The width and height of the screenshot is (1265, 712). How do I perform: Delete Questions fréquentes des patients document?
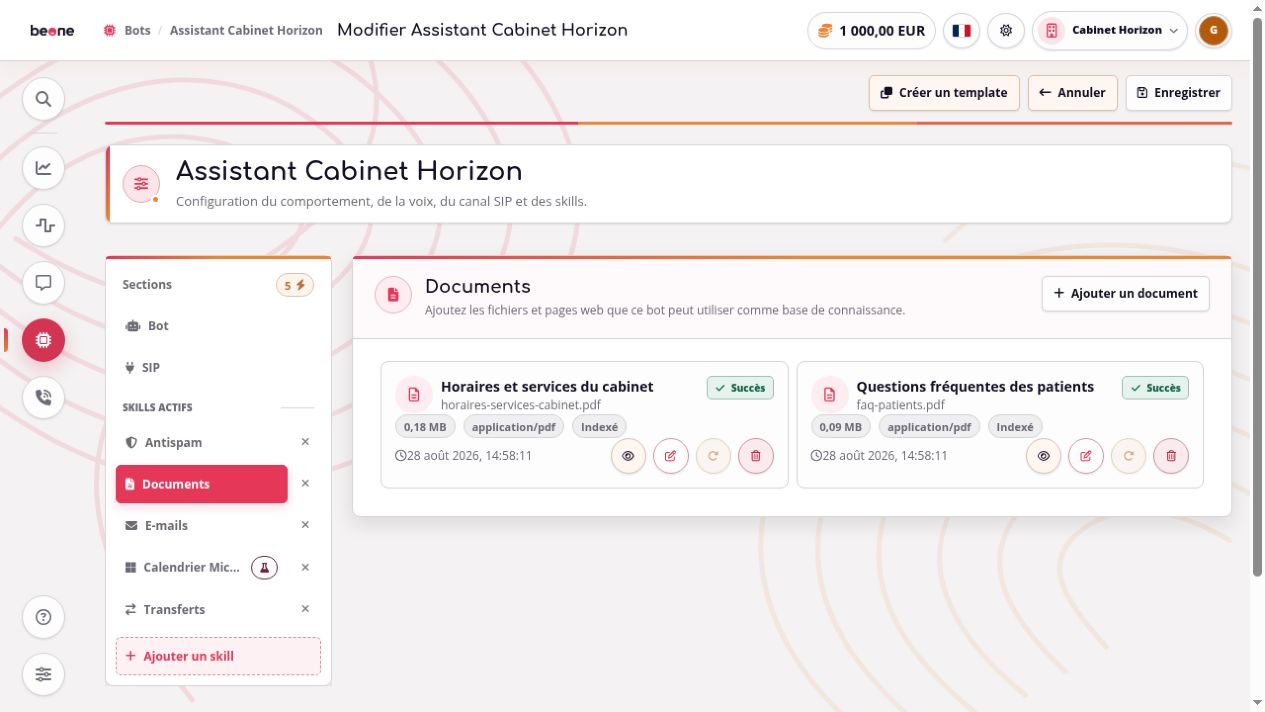[x=1171, y=456]
